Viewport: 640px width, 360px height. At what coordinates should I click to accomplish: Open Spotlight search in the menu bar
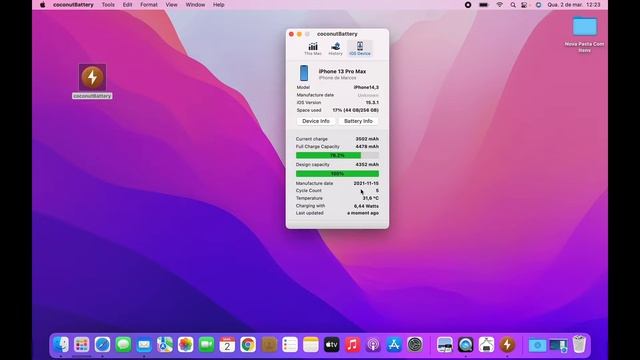pos(513,5)
